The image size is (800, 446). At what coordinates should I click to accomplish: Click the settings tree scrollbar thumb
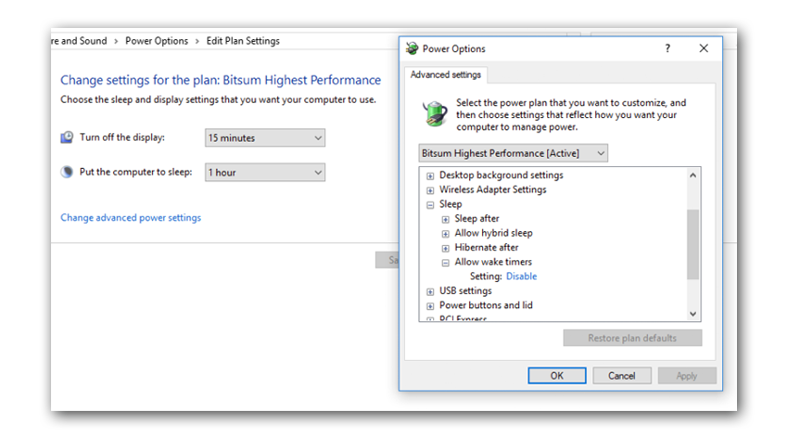pyautogui.click(x=692, y=244)
